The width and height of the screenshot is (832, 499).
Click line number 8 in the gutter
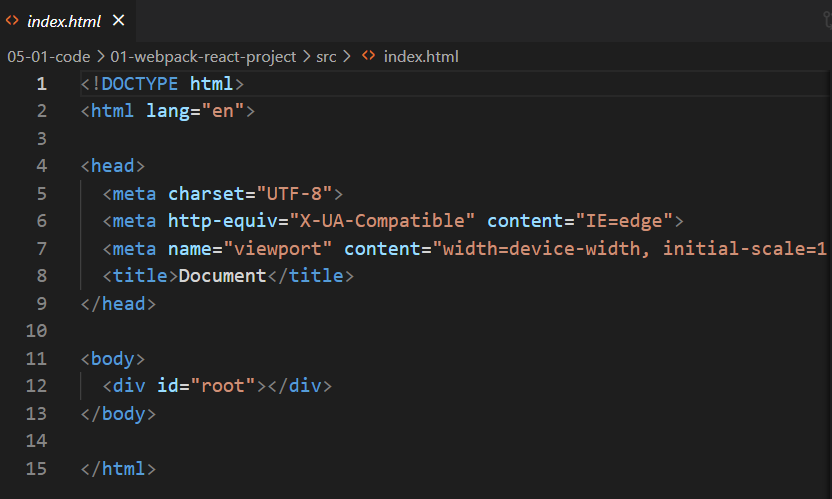tap(41, 276)
